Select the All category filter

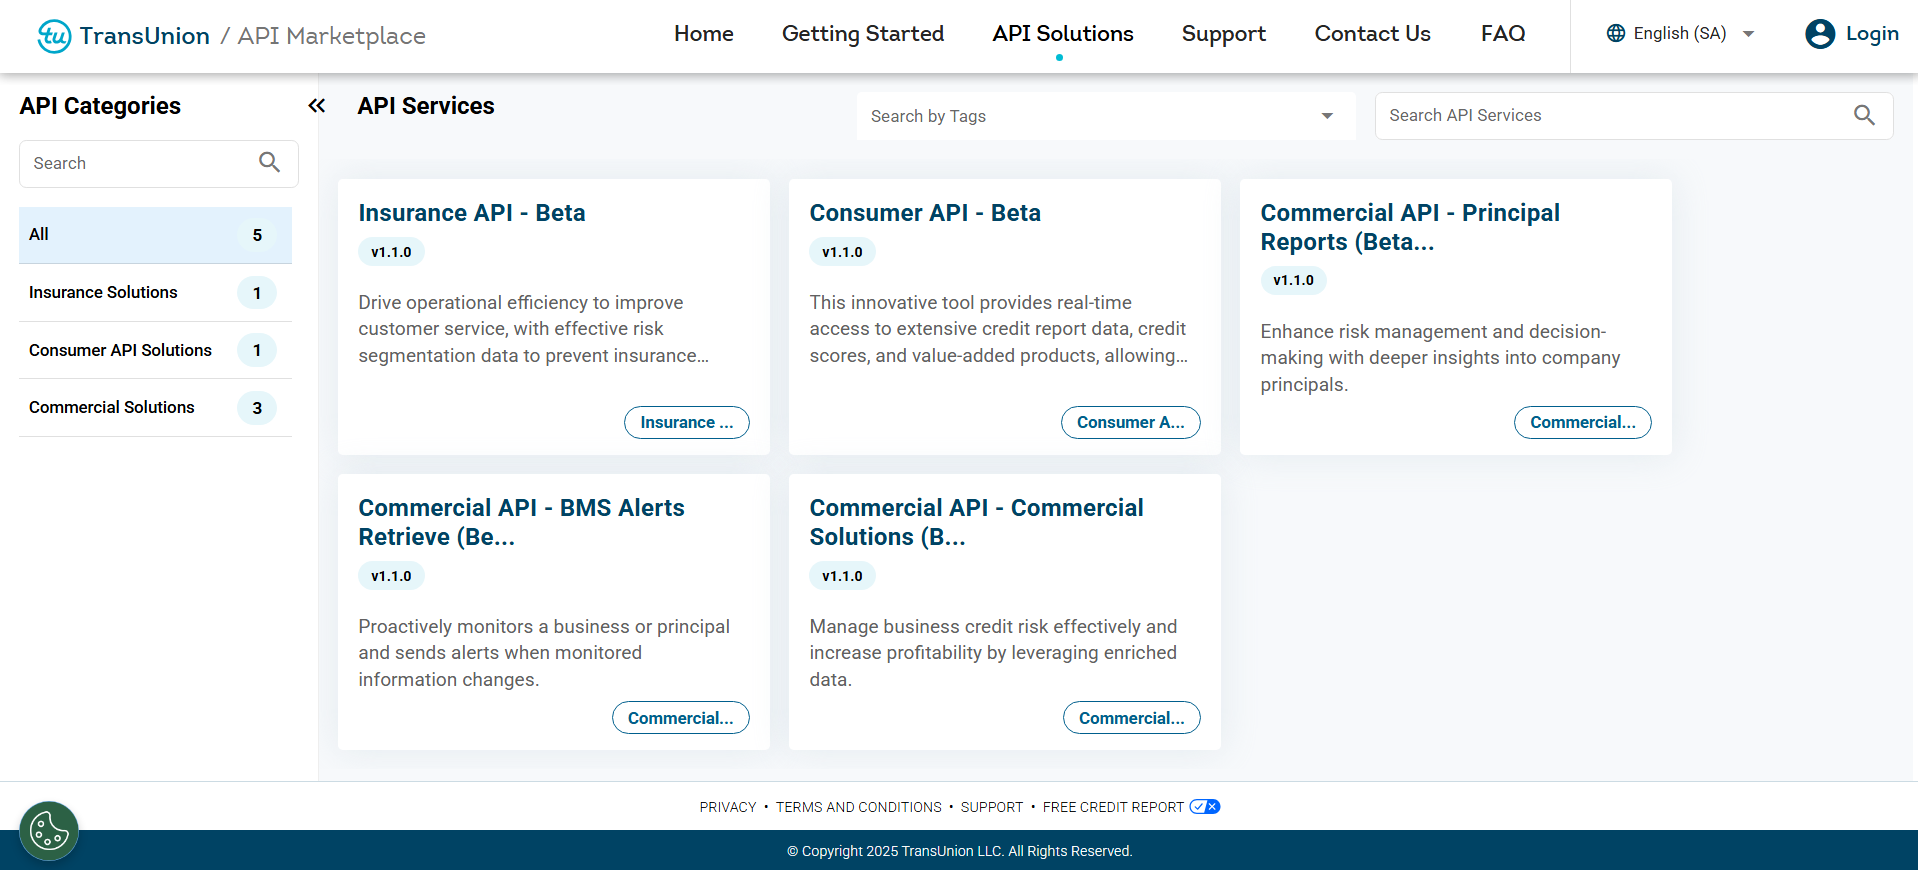pos(155,235)
